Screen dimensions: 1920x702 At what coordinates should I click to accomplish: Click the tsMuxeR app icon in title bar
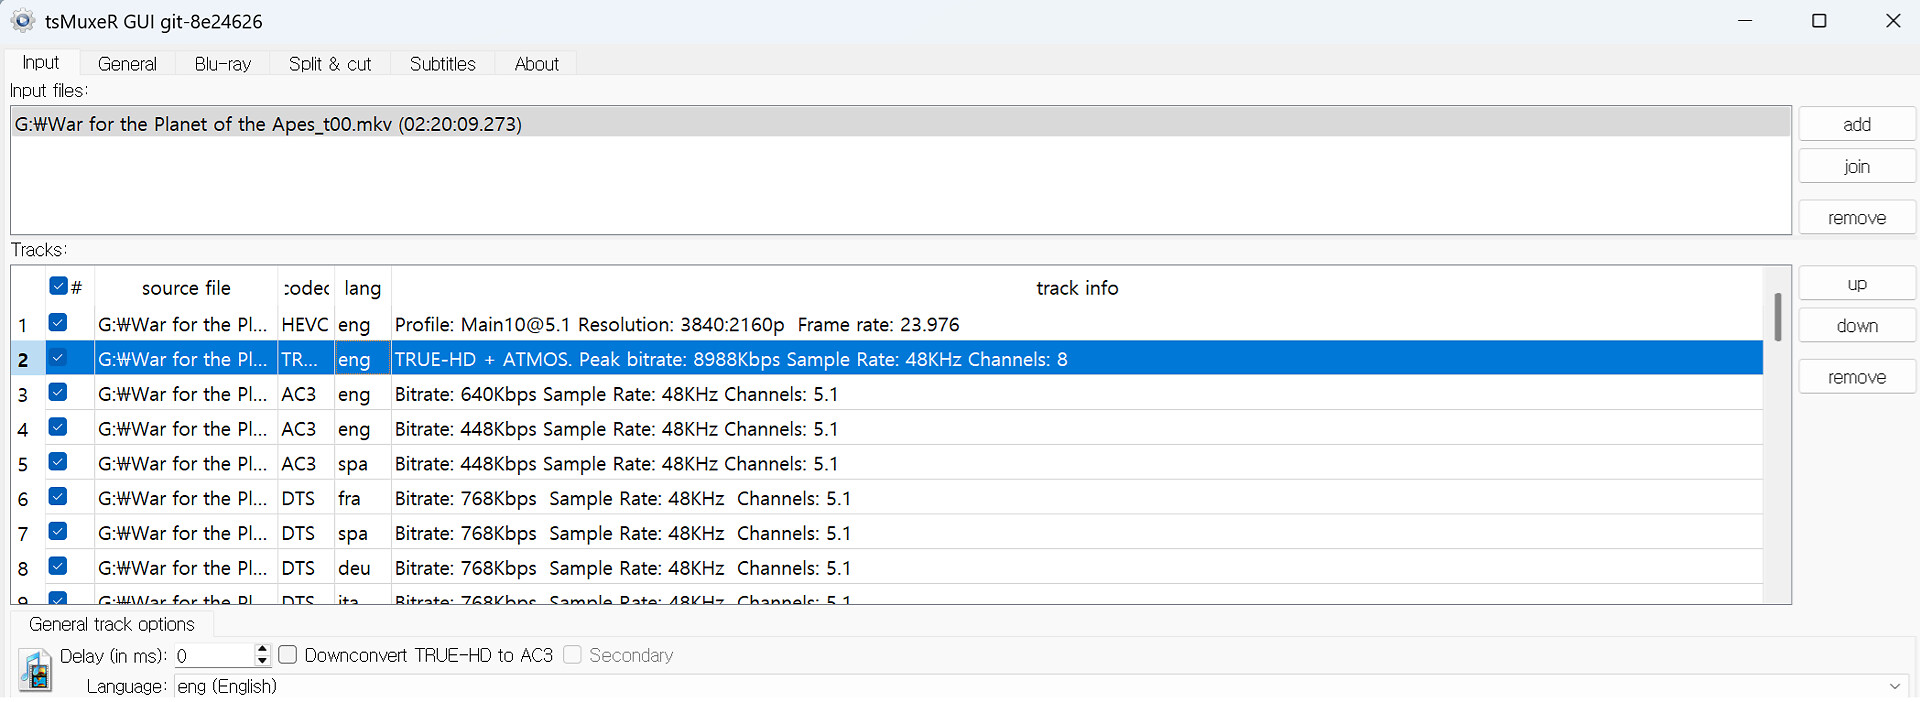coord(22,21)
